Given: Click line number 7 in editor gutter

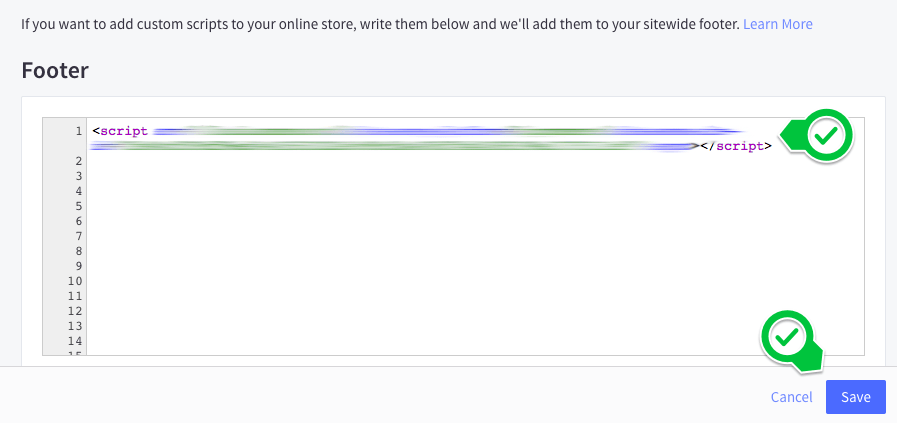Looking at the screenshot, I should pos(77,236).
